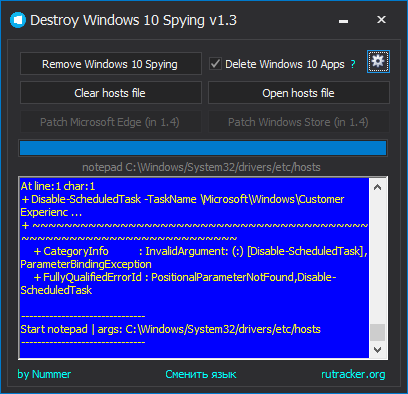Click the 'Destroy Windows 10 Spying v1.3' title text
408x394 pixels.
coord(133,20)
